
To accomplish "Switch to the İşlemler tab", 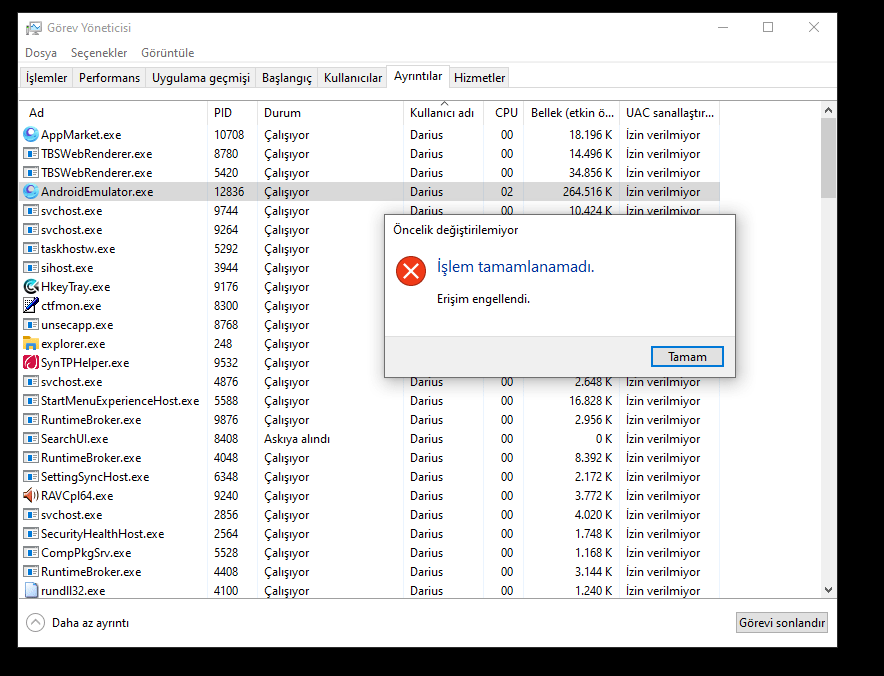I will point(46,78).
